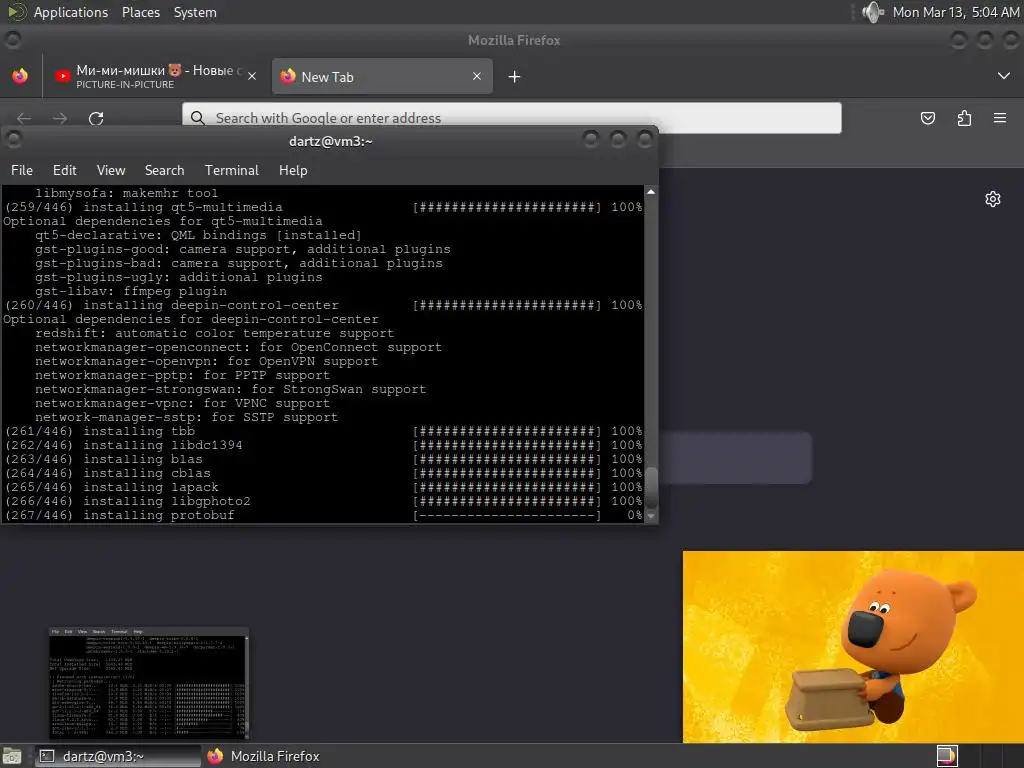This screenshot has width=1024, height=768.
Task: Open the Extensions puzzle icon
Action: pyautogui.click(x=964, y=118)
